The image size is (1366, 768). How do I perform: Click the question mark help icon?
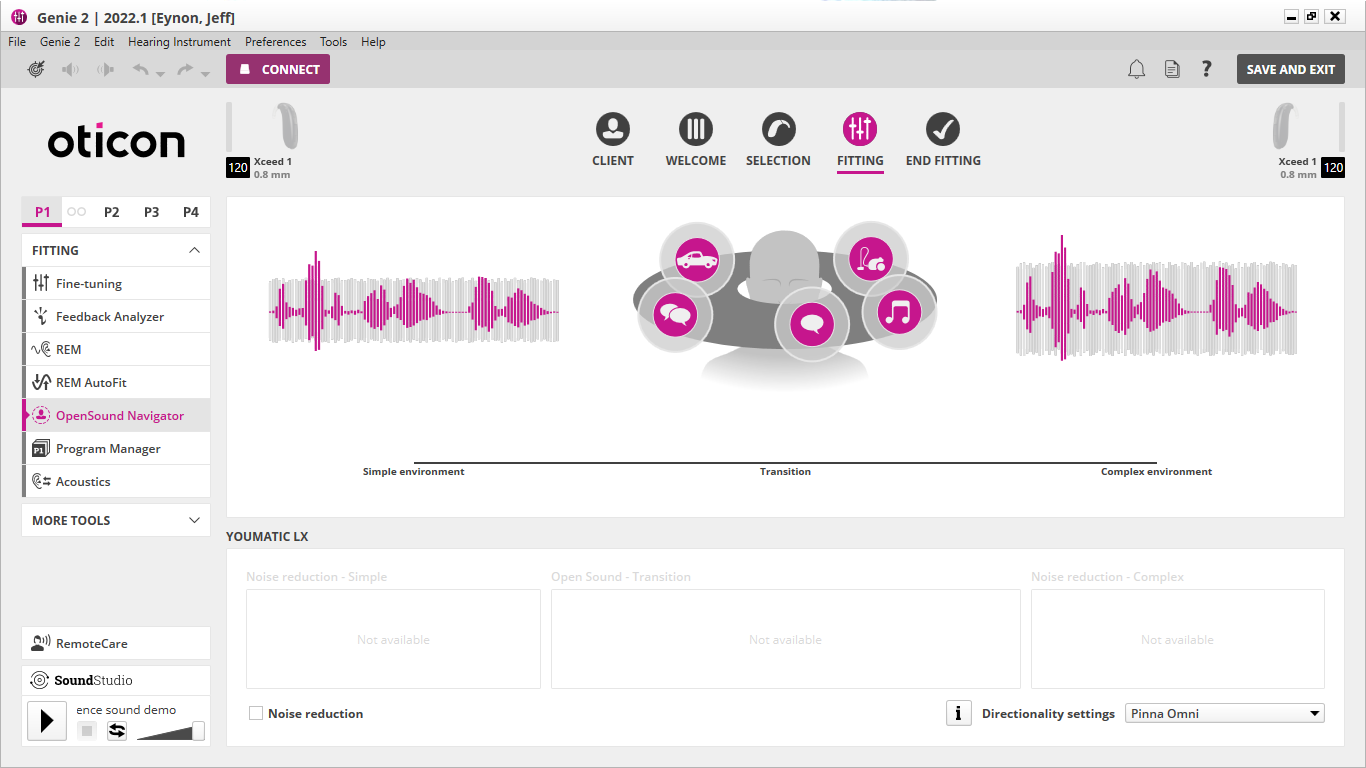1207,69
